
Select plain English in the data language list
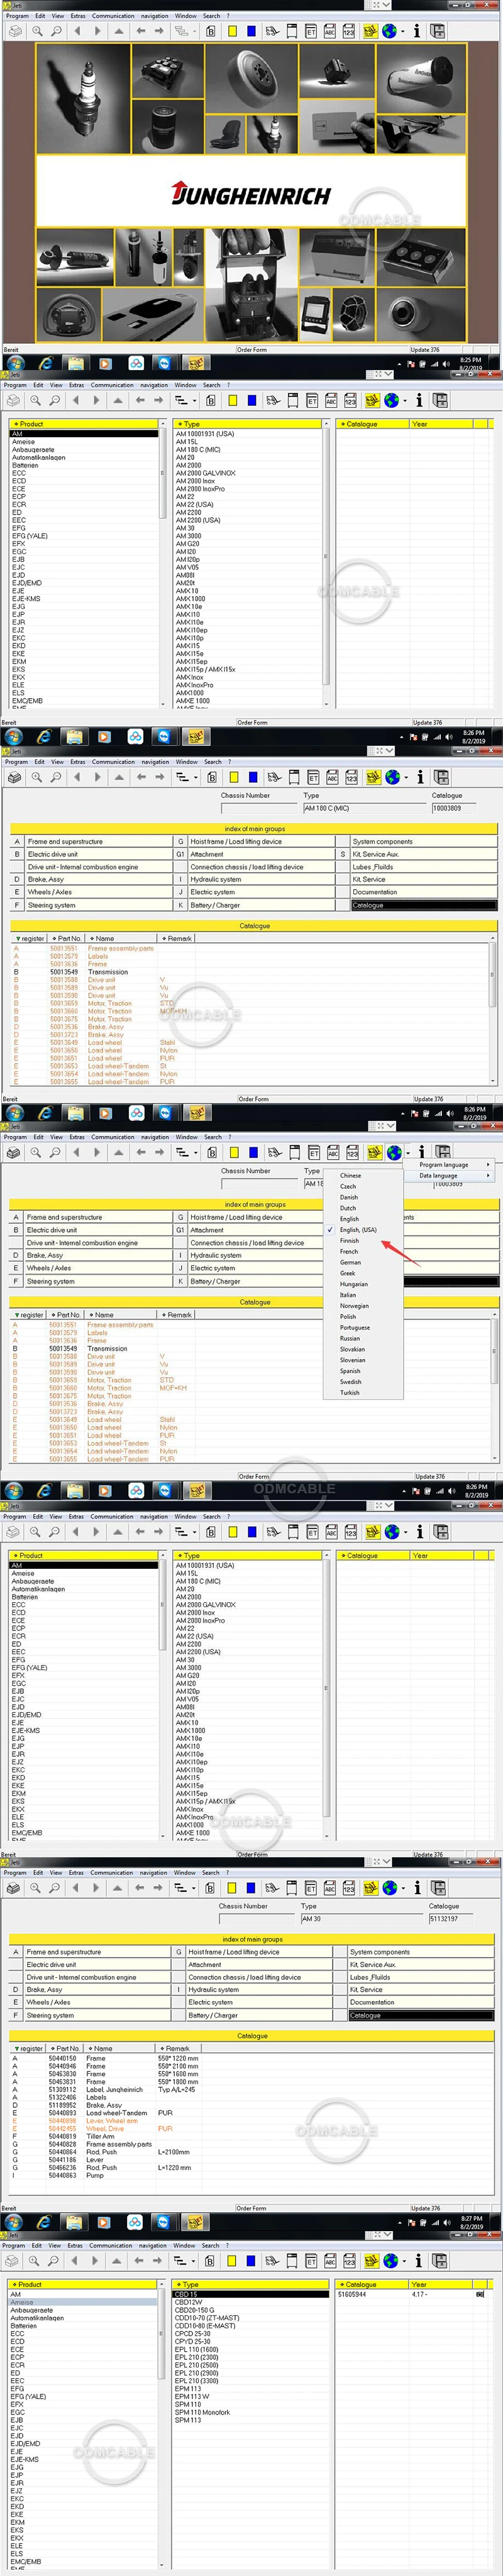tap(348, 1219)
